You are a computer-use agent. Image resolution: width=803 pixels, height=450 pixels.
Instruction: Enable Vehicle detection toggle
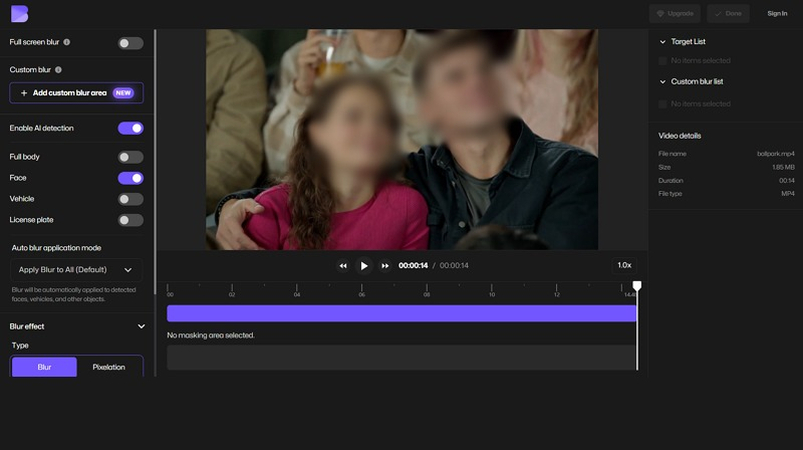[131, 199]
